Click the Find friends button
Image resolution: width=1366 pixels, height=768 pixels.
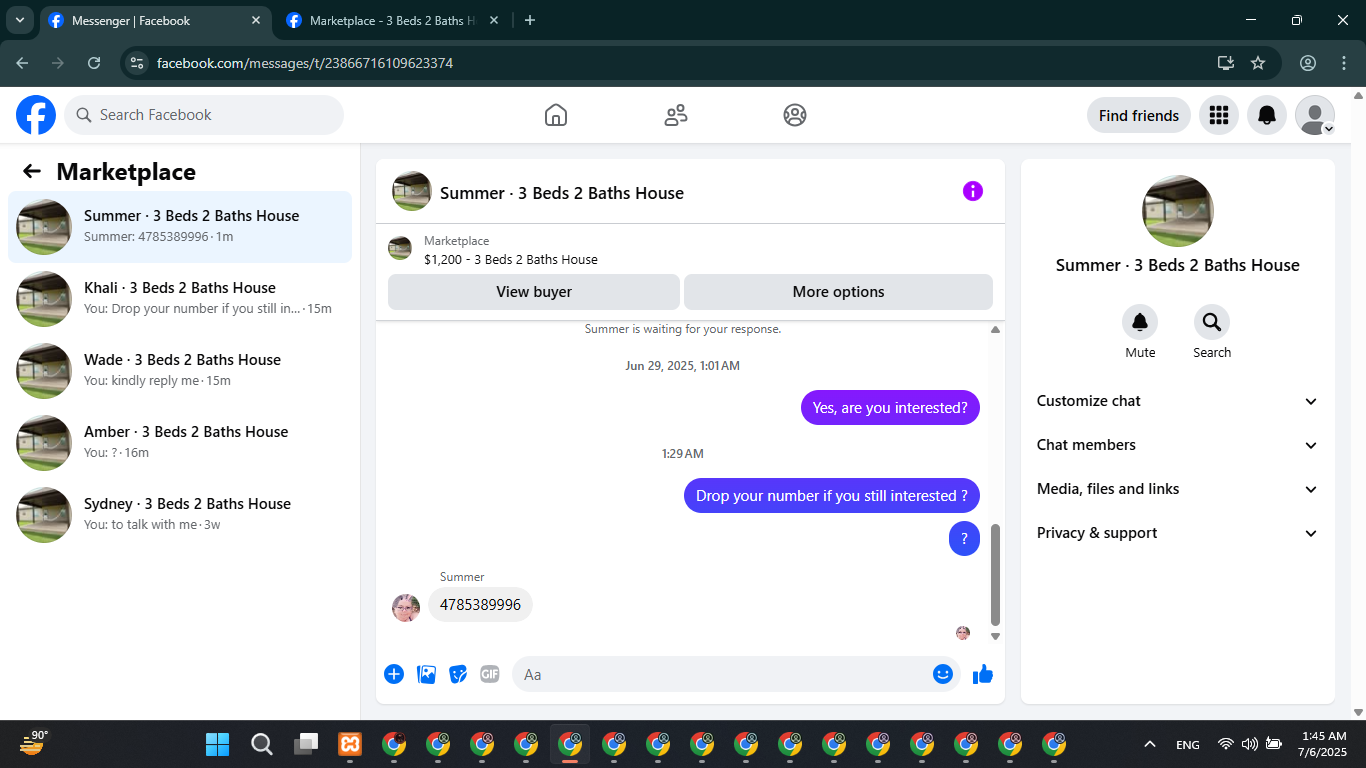pyautogui.click(x=1139, y=115)
